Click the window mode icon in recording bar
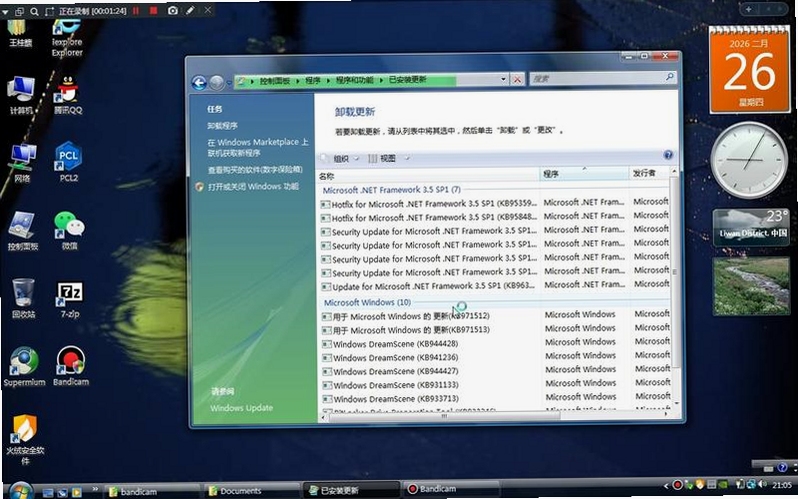The width and height of the screenshot is (798, 499). point(19,11)
